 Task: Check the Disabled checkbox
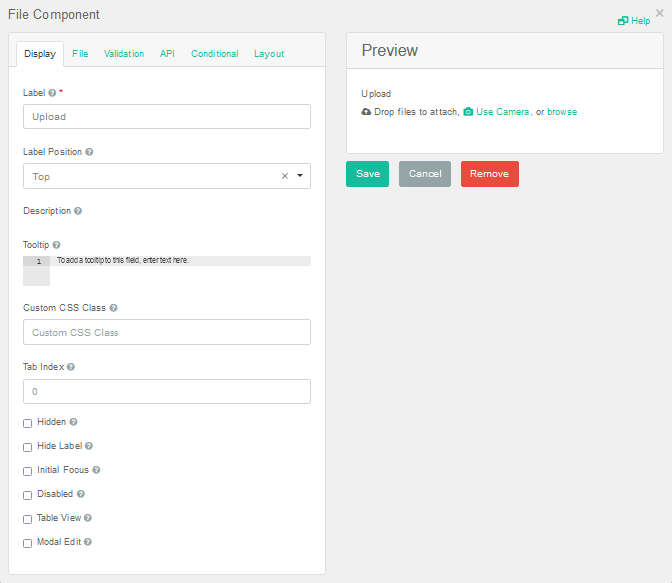pyautogui.click(x=28, y=495)
